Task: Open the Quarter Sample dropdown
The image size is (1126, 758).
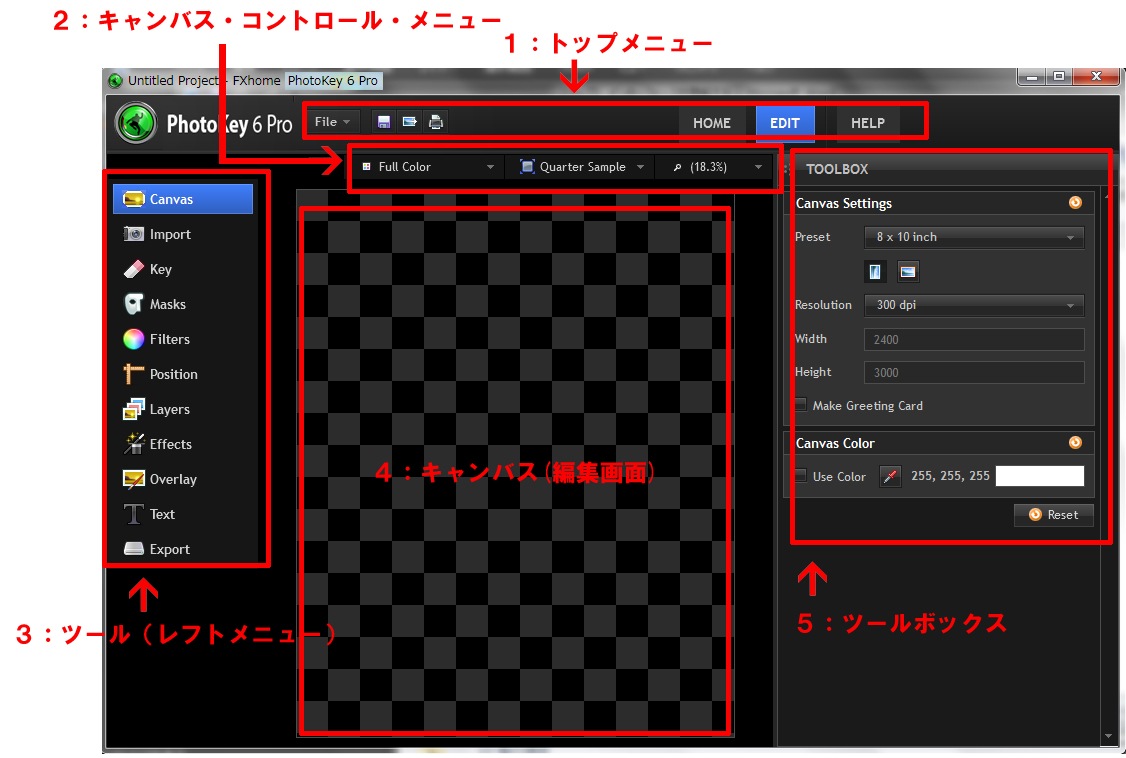Action: tap(583, 167)
